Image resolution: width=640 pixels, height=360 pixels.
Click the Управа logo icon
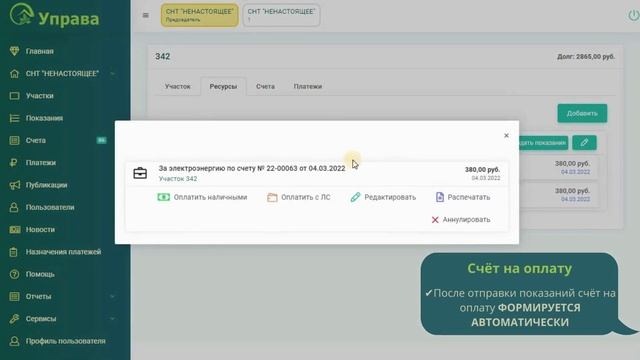22,14
